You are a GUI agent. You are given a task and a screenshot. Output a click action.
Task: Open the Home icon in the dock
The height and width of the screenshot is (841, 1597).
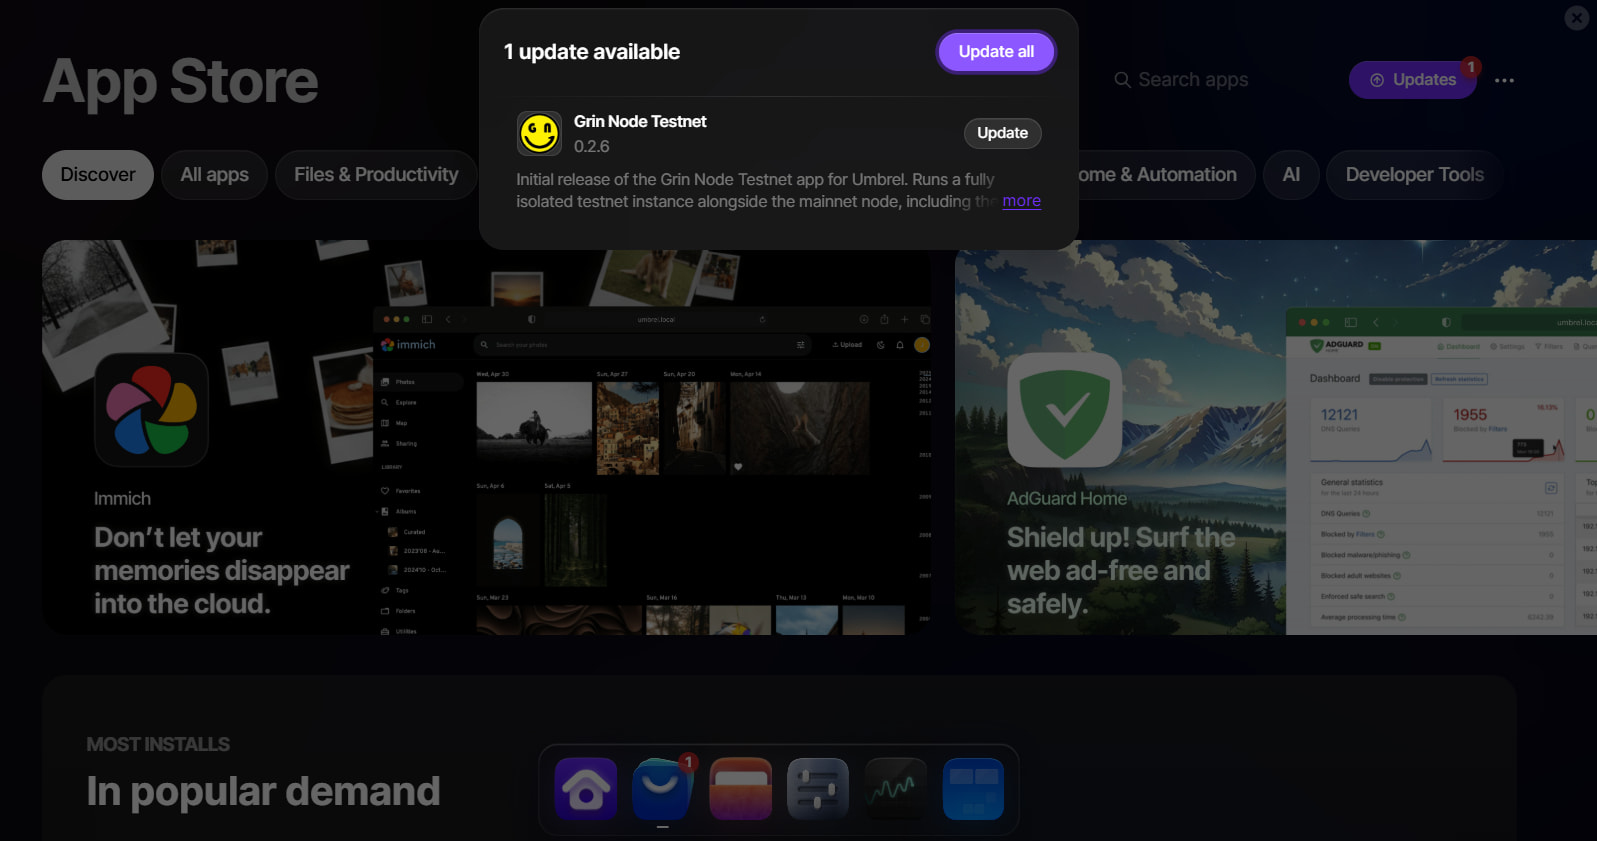(586, 789)
